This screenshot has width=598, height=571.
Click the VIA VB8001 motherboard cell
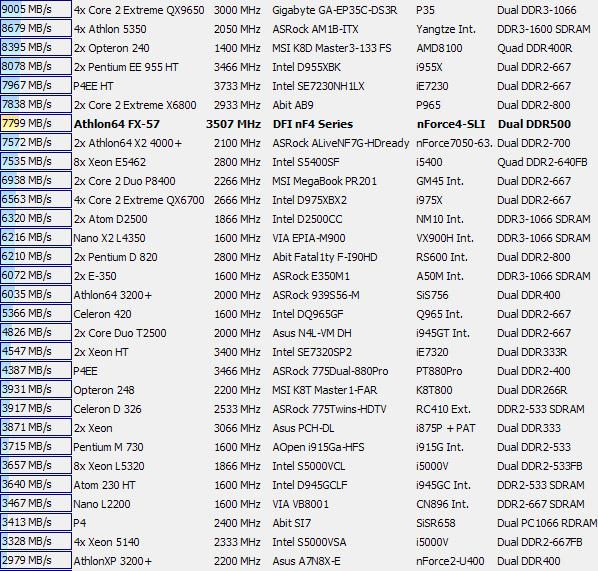(x=300, y=505)
